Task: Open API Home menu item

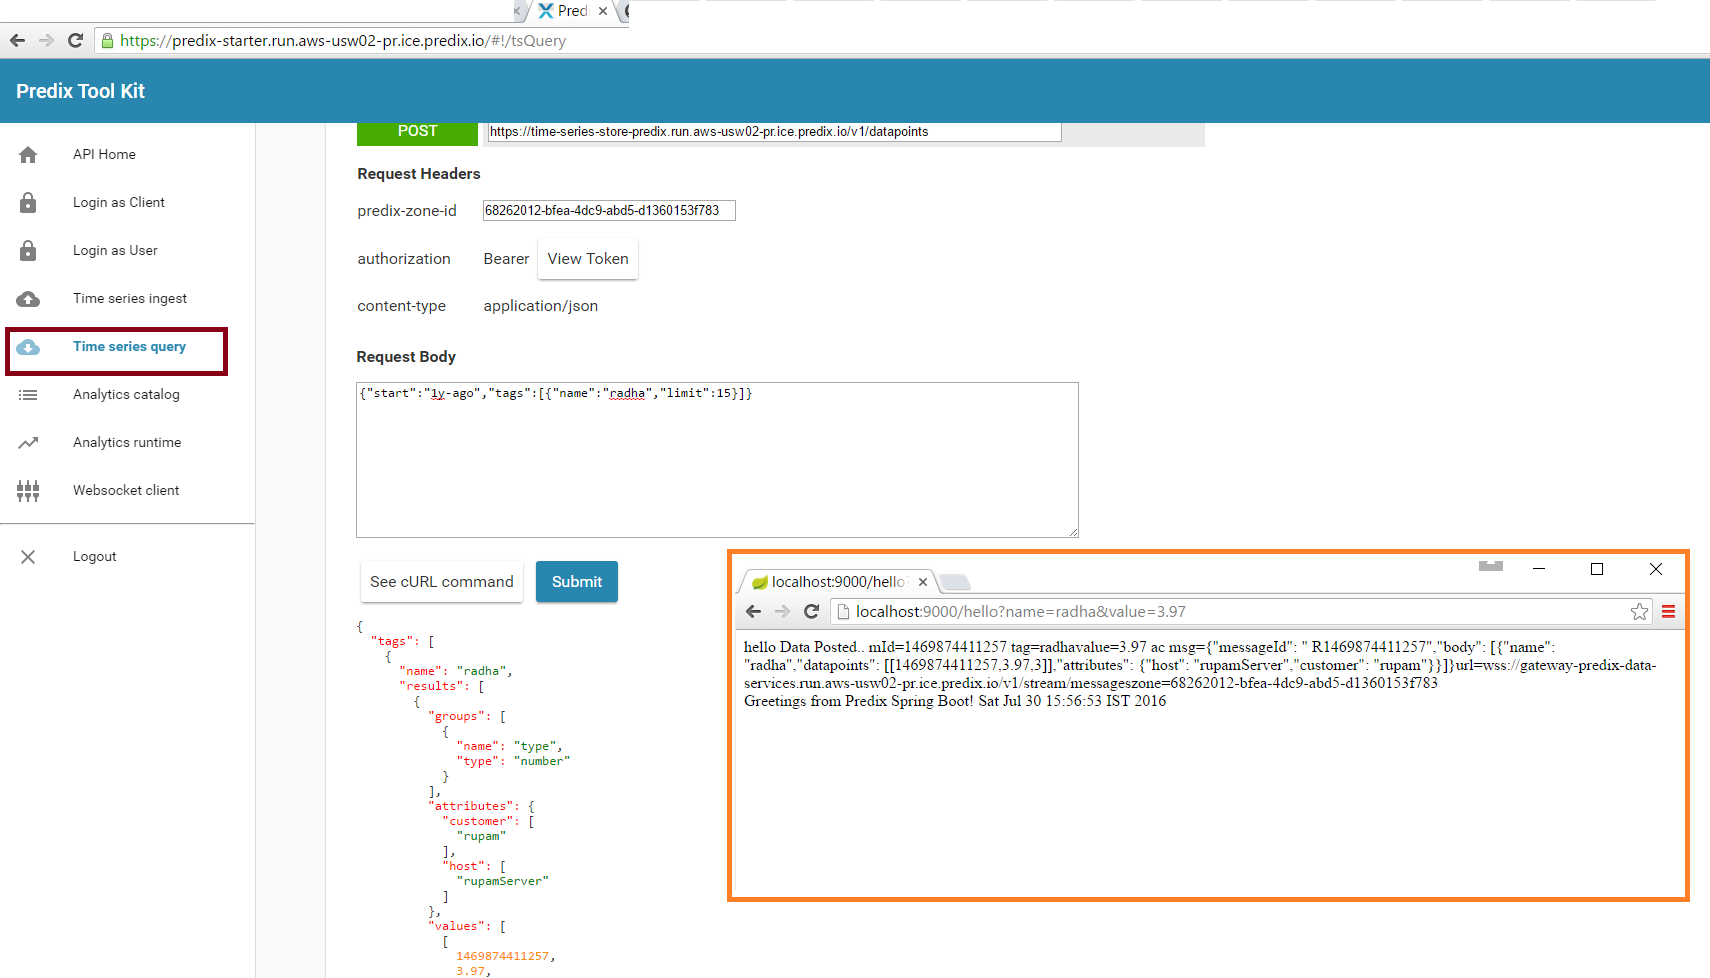Action: click(104, 155)
